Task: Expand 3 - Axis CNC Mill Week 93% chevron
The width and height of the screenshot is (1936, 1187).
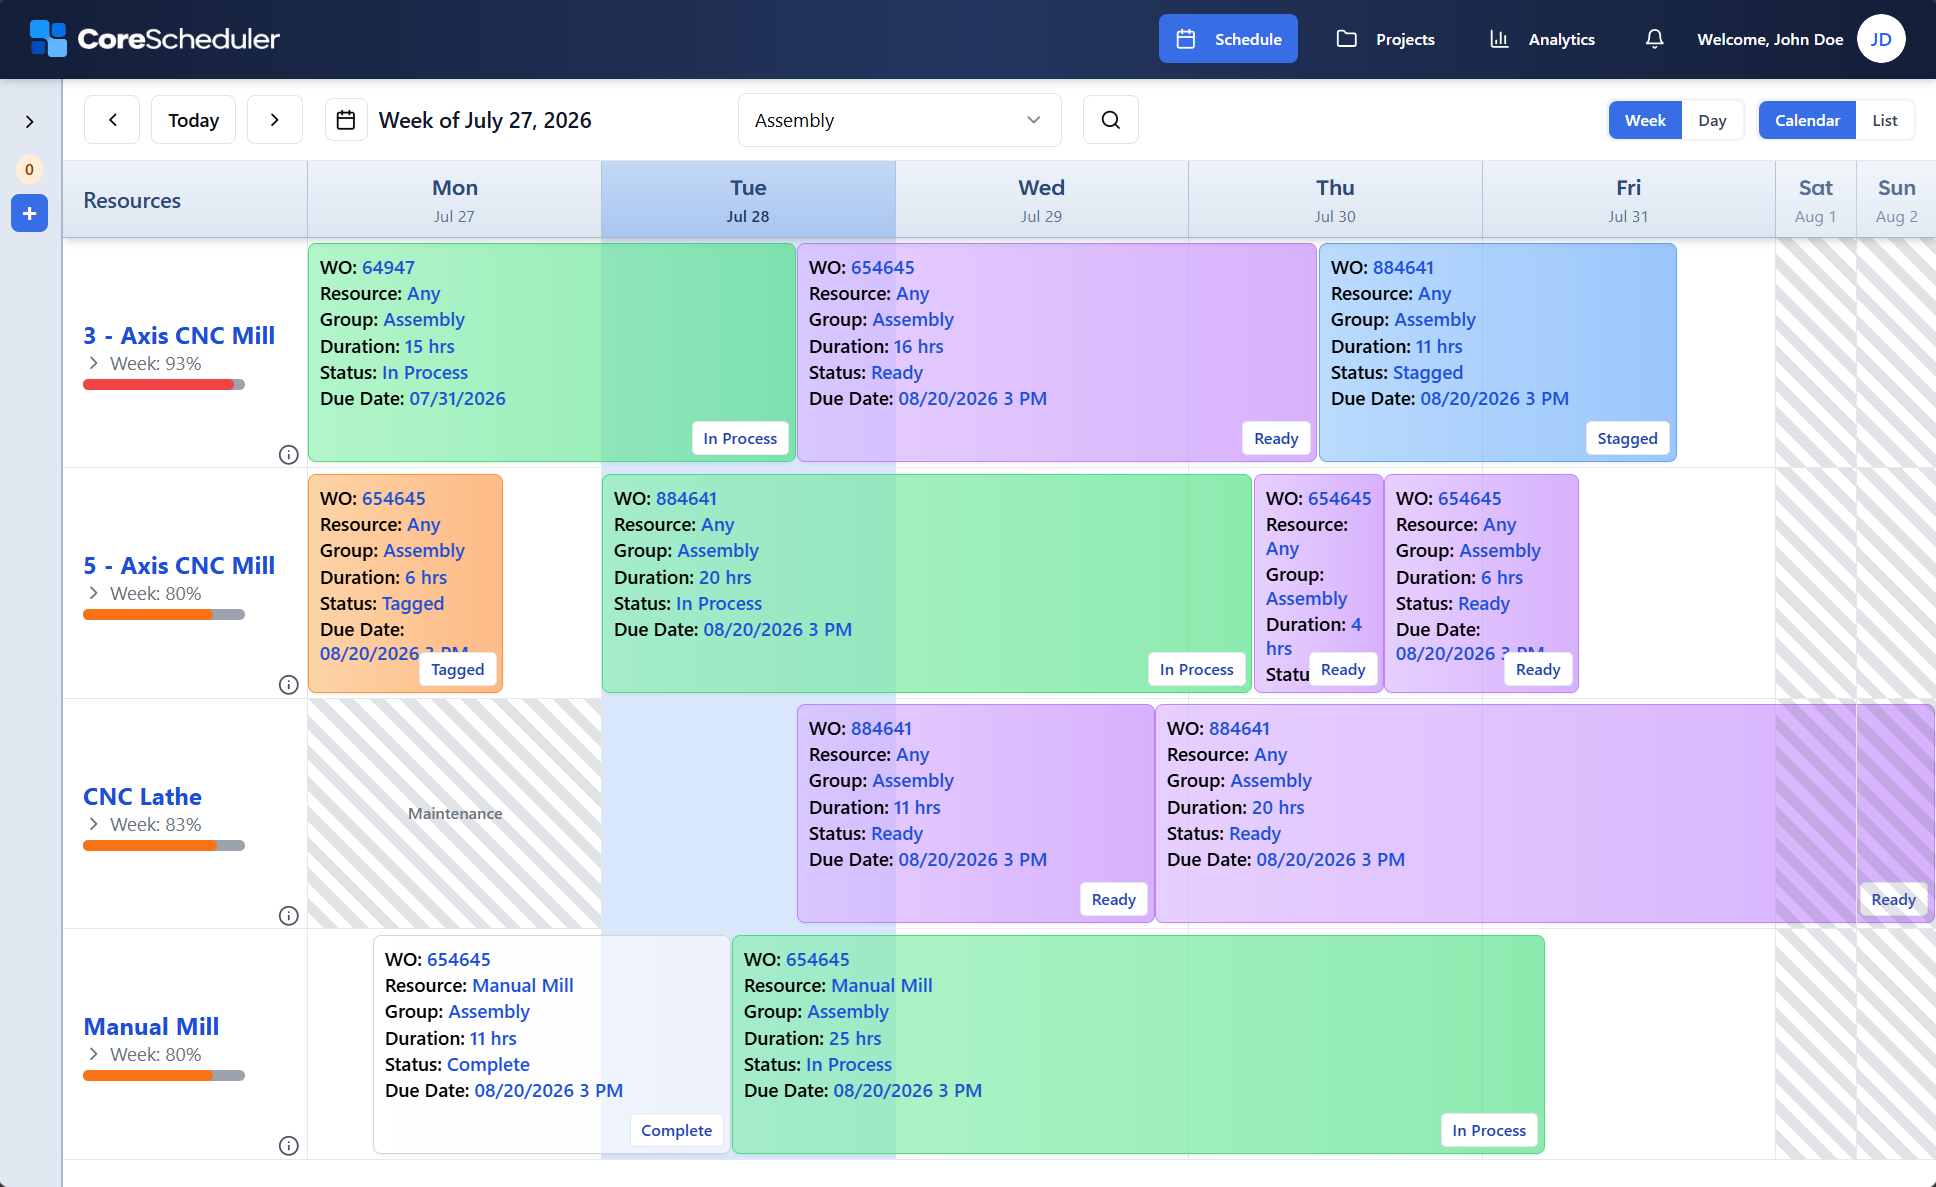Action: tap(94, 363)
